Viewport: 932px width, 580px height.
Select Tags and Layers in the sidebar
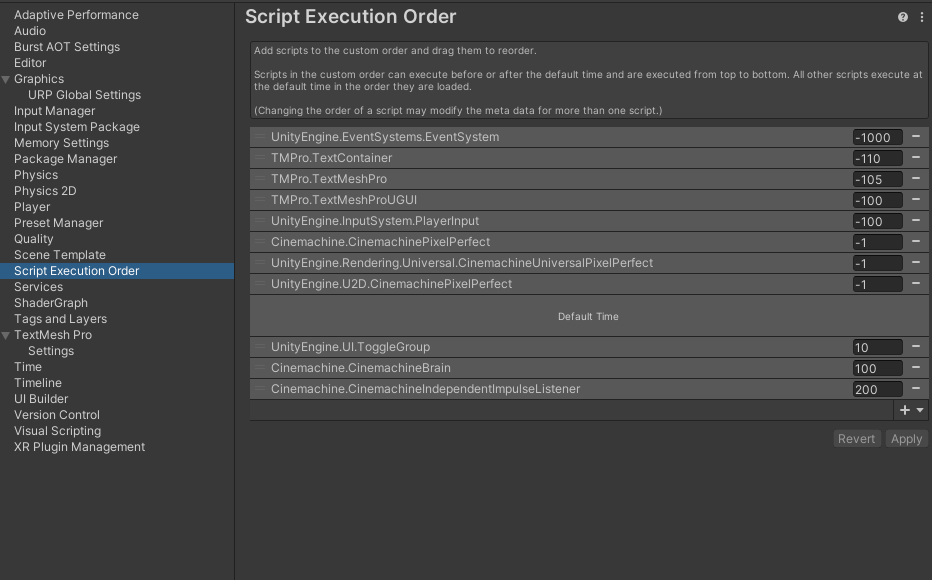(61, 319)
